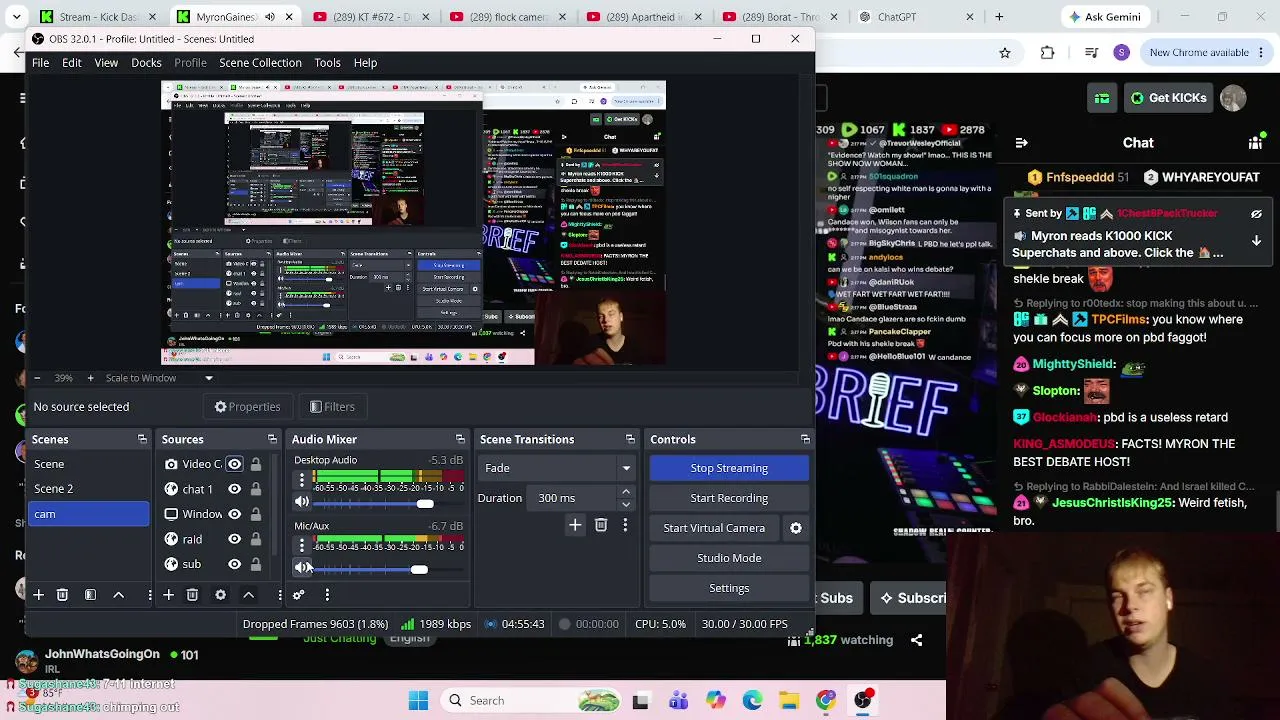Zoom in the preview with plus icon
The width and height of the screenshot is (1280, 720).
(x=90, y=378)
